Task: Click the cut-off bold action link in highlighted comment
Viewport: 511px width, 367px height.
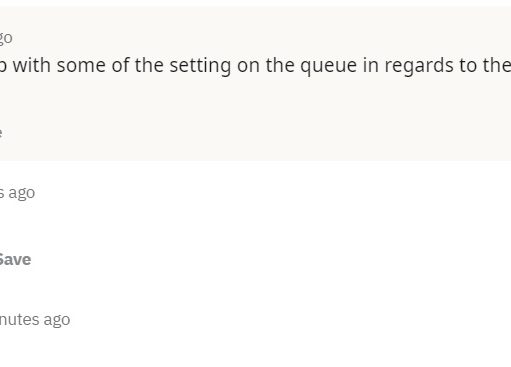Action: click(1, 133)
